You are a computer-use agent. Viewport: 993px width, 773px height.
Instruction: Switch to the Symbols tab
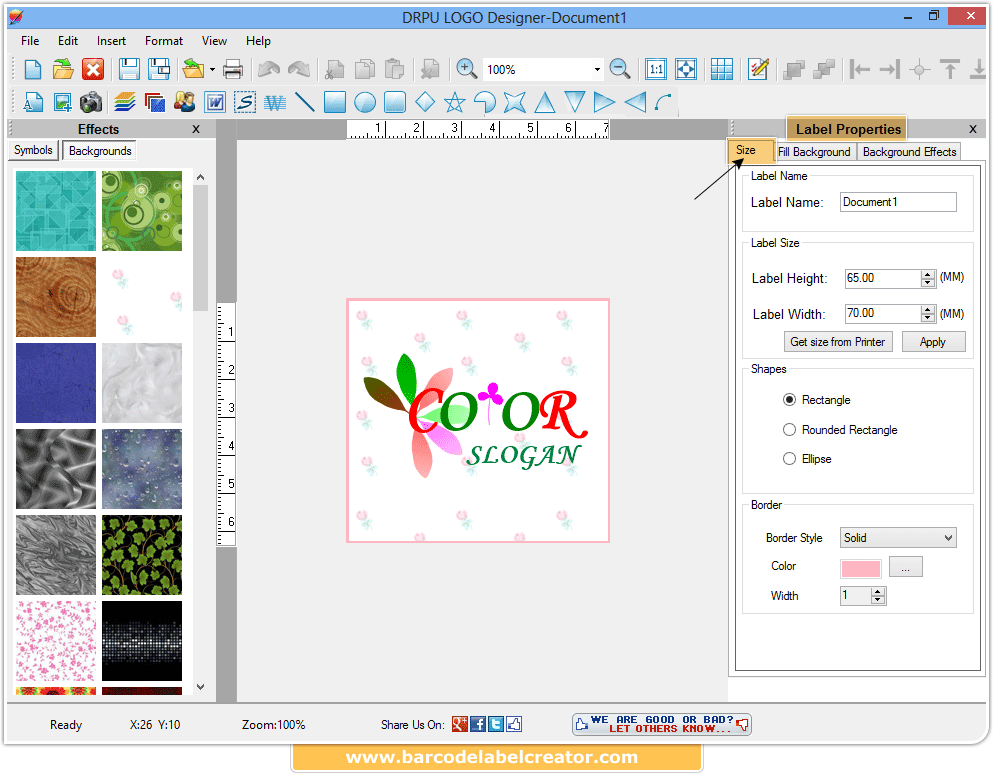[x=33, y=150]
